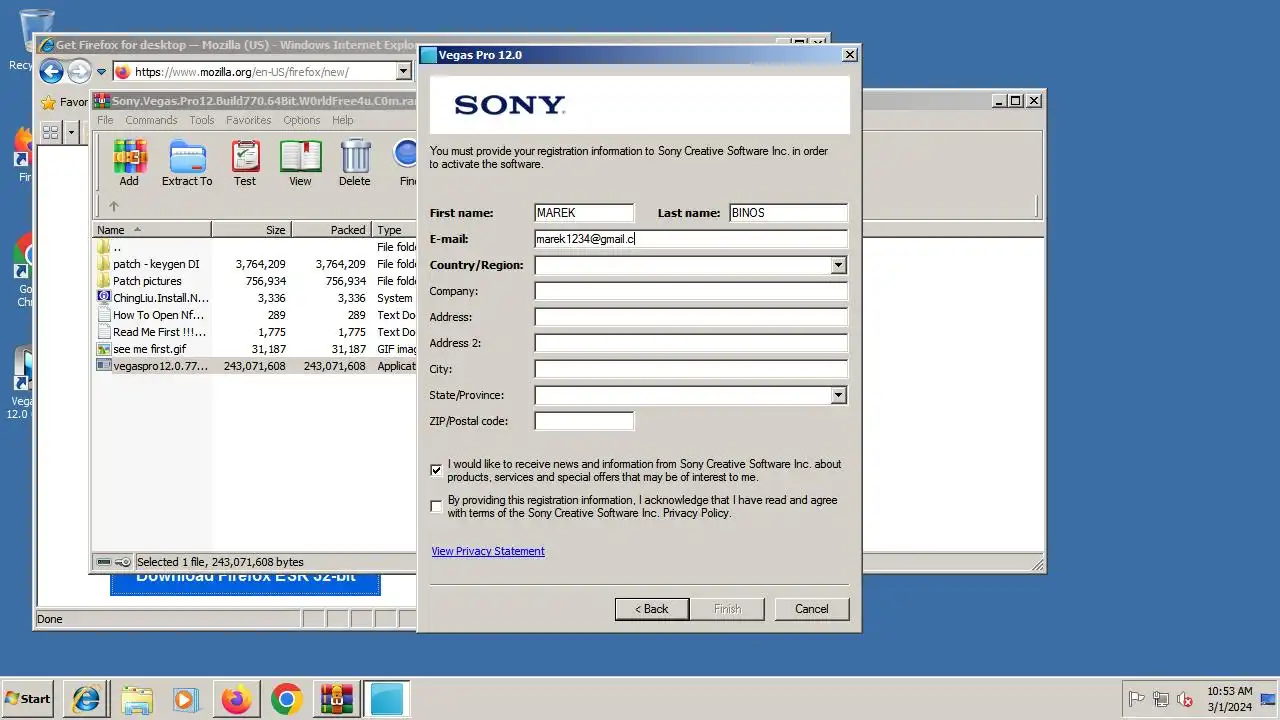Click the Action Center flag tray icon
This screenshot has width=1280, height=720.
1137,699
